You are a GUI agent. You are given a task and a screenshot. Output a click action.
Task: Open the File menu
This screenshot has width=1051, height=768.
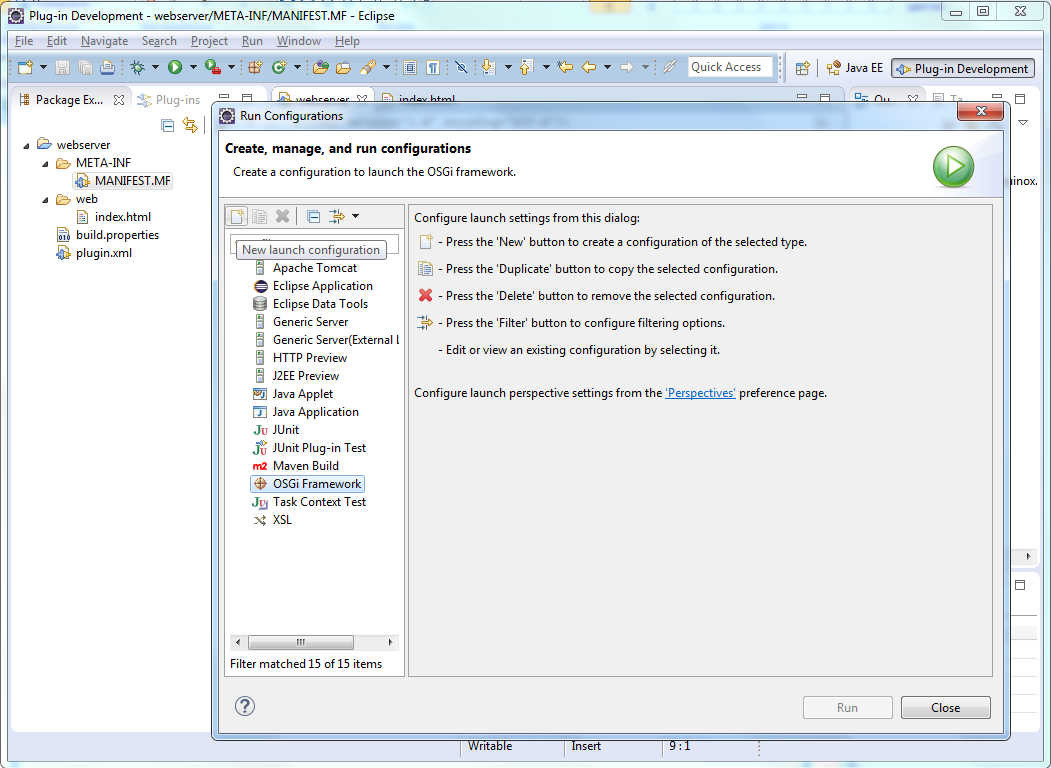[x=23, y=41]
